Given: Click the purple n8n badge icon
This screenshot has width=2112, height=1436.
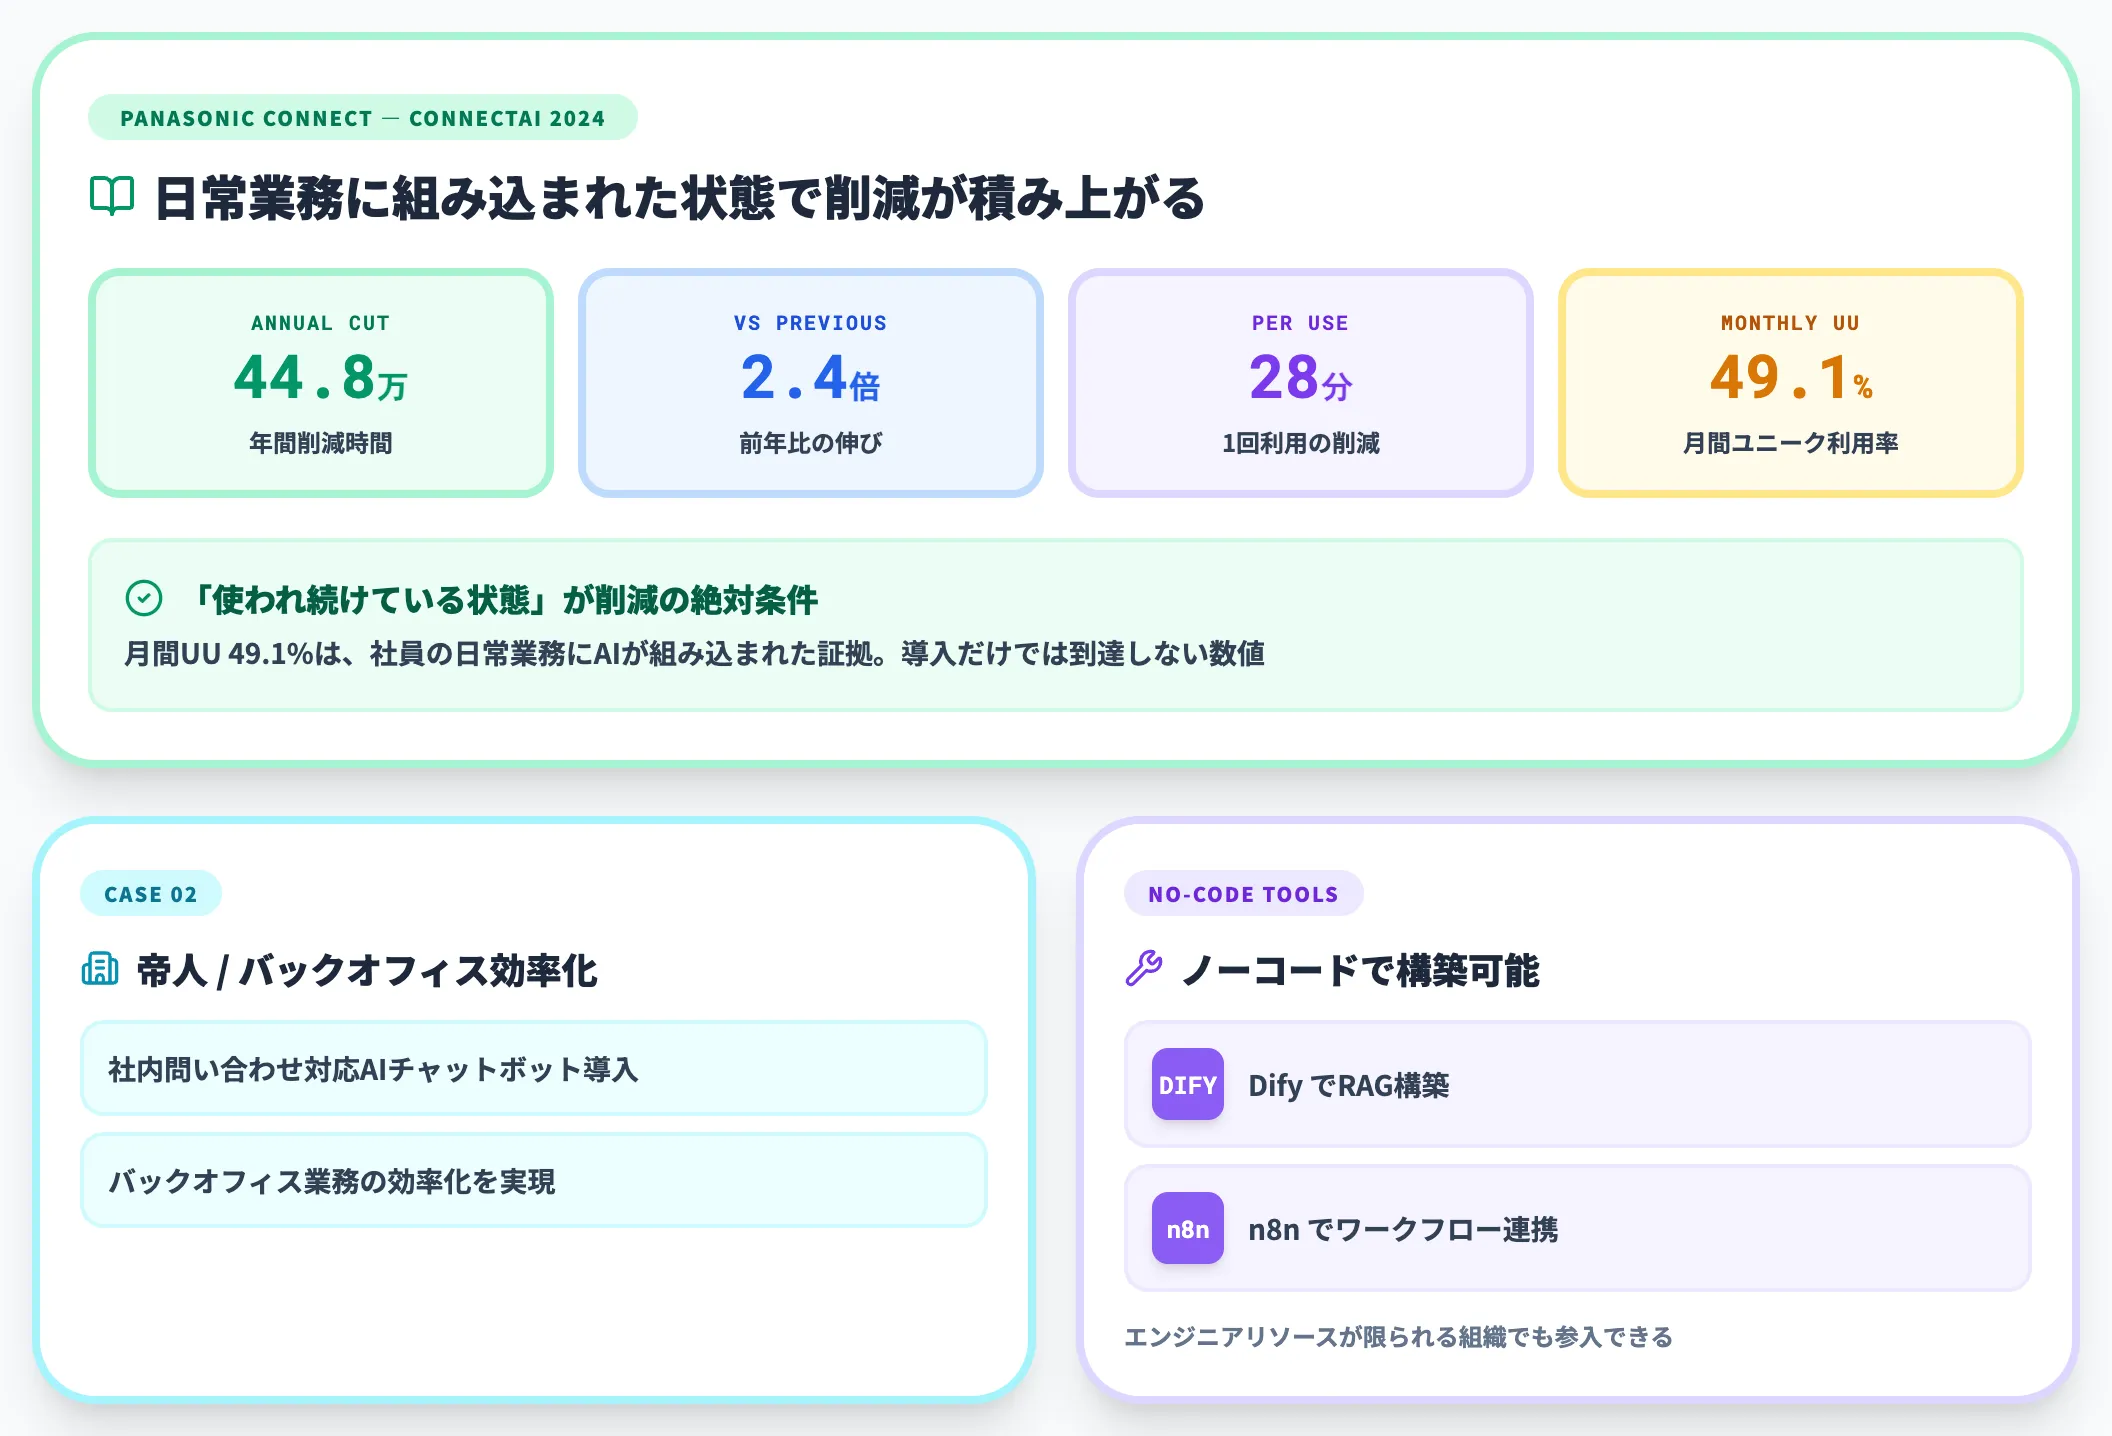Looking at the screenshot, I should click(x=1188, y=1228).
